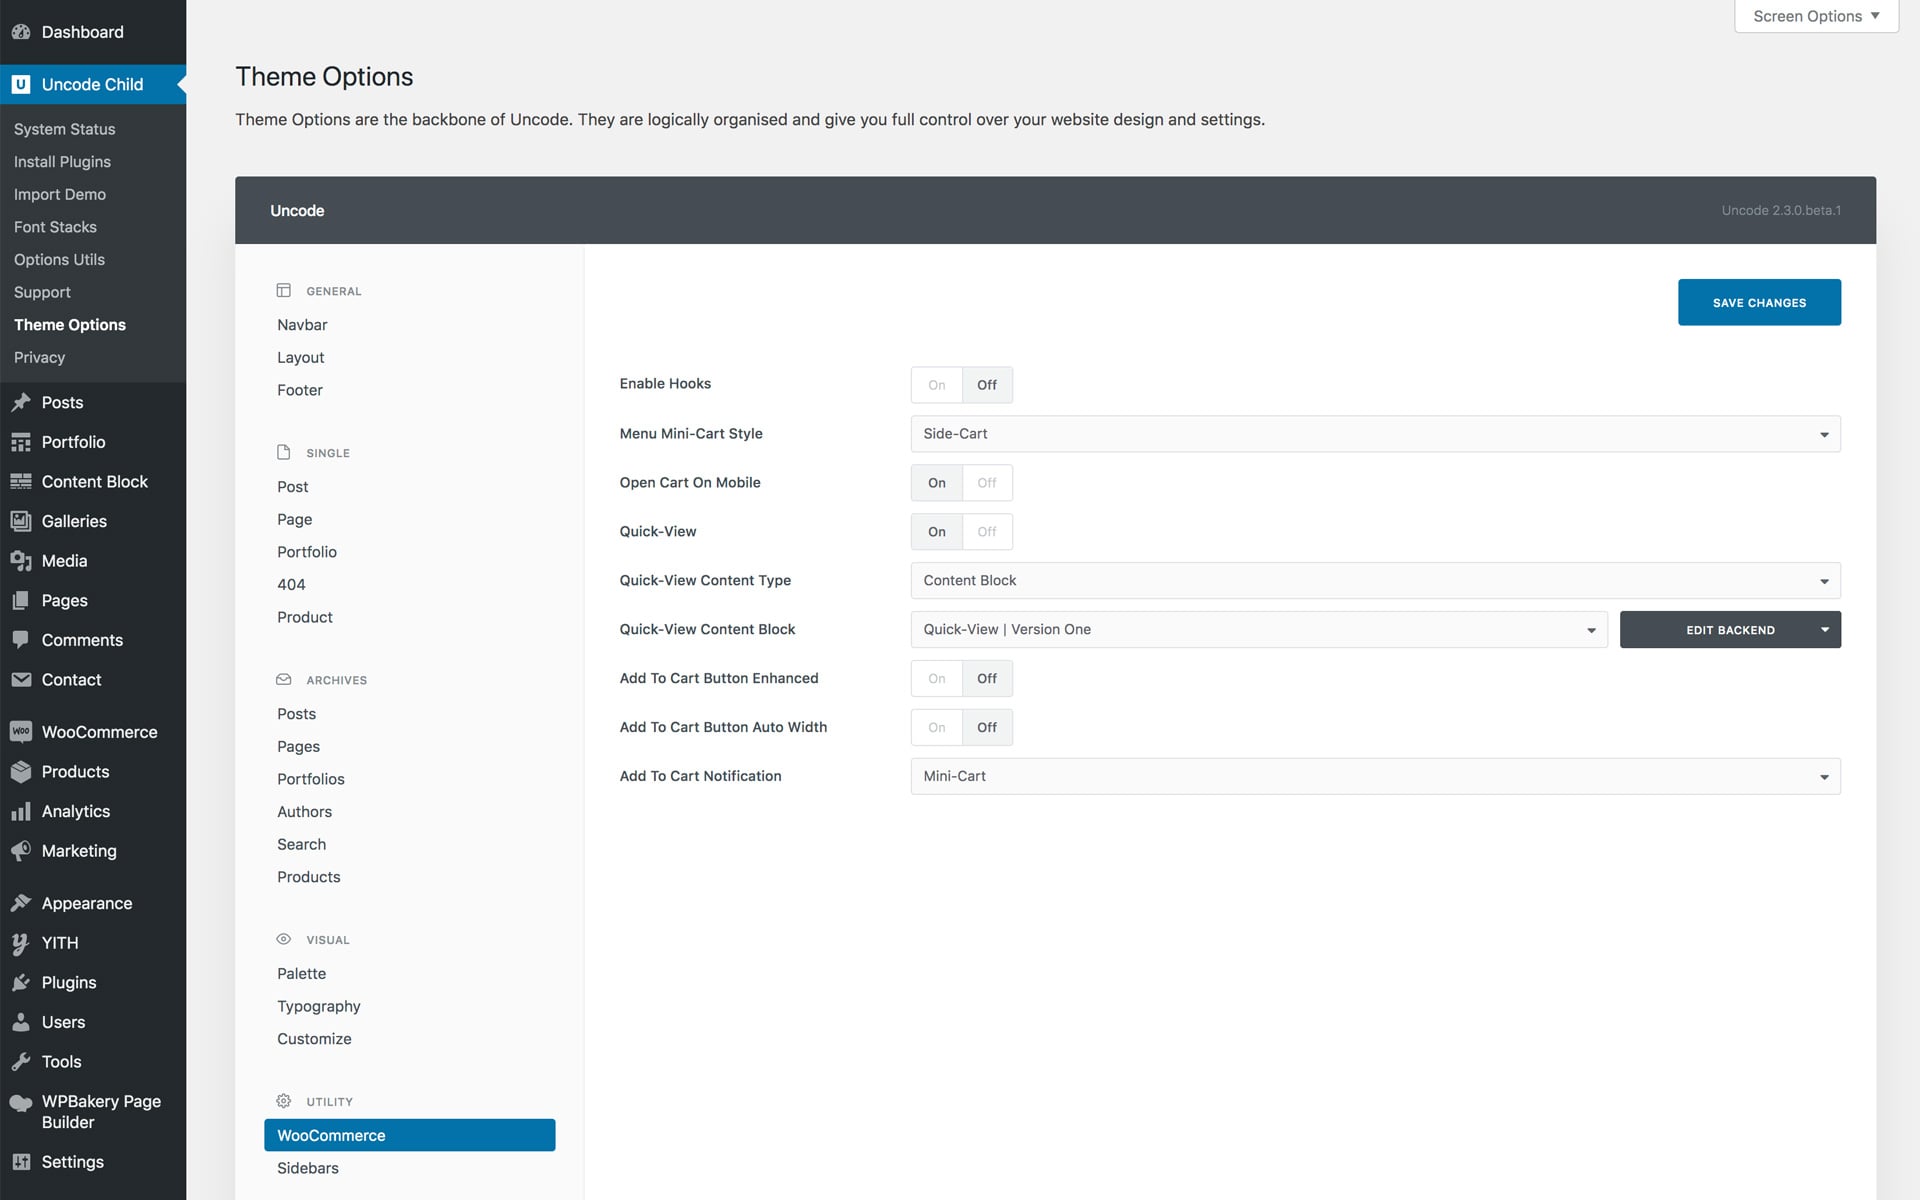Screen dimensions: 1920x1200
Task: Click the Analytics icon in sidebar
Action: 21,810
